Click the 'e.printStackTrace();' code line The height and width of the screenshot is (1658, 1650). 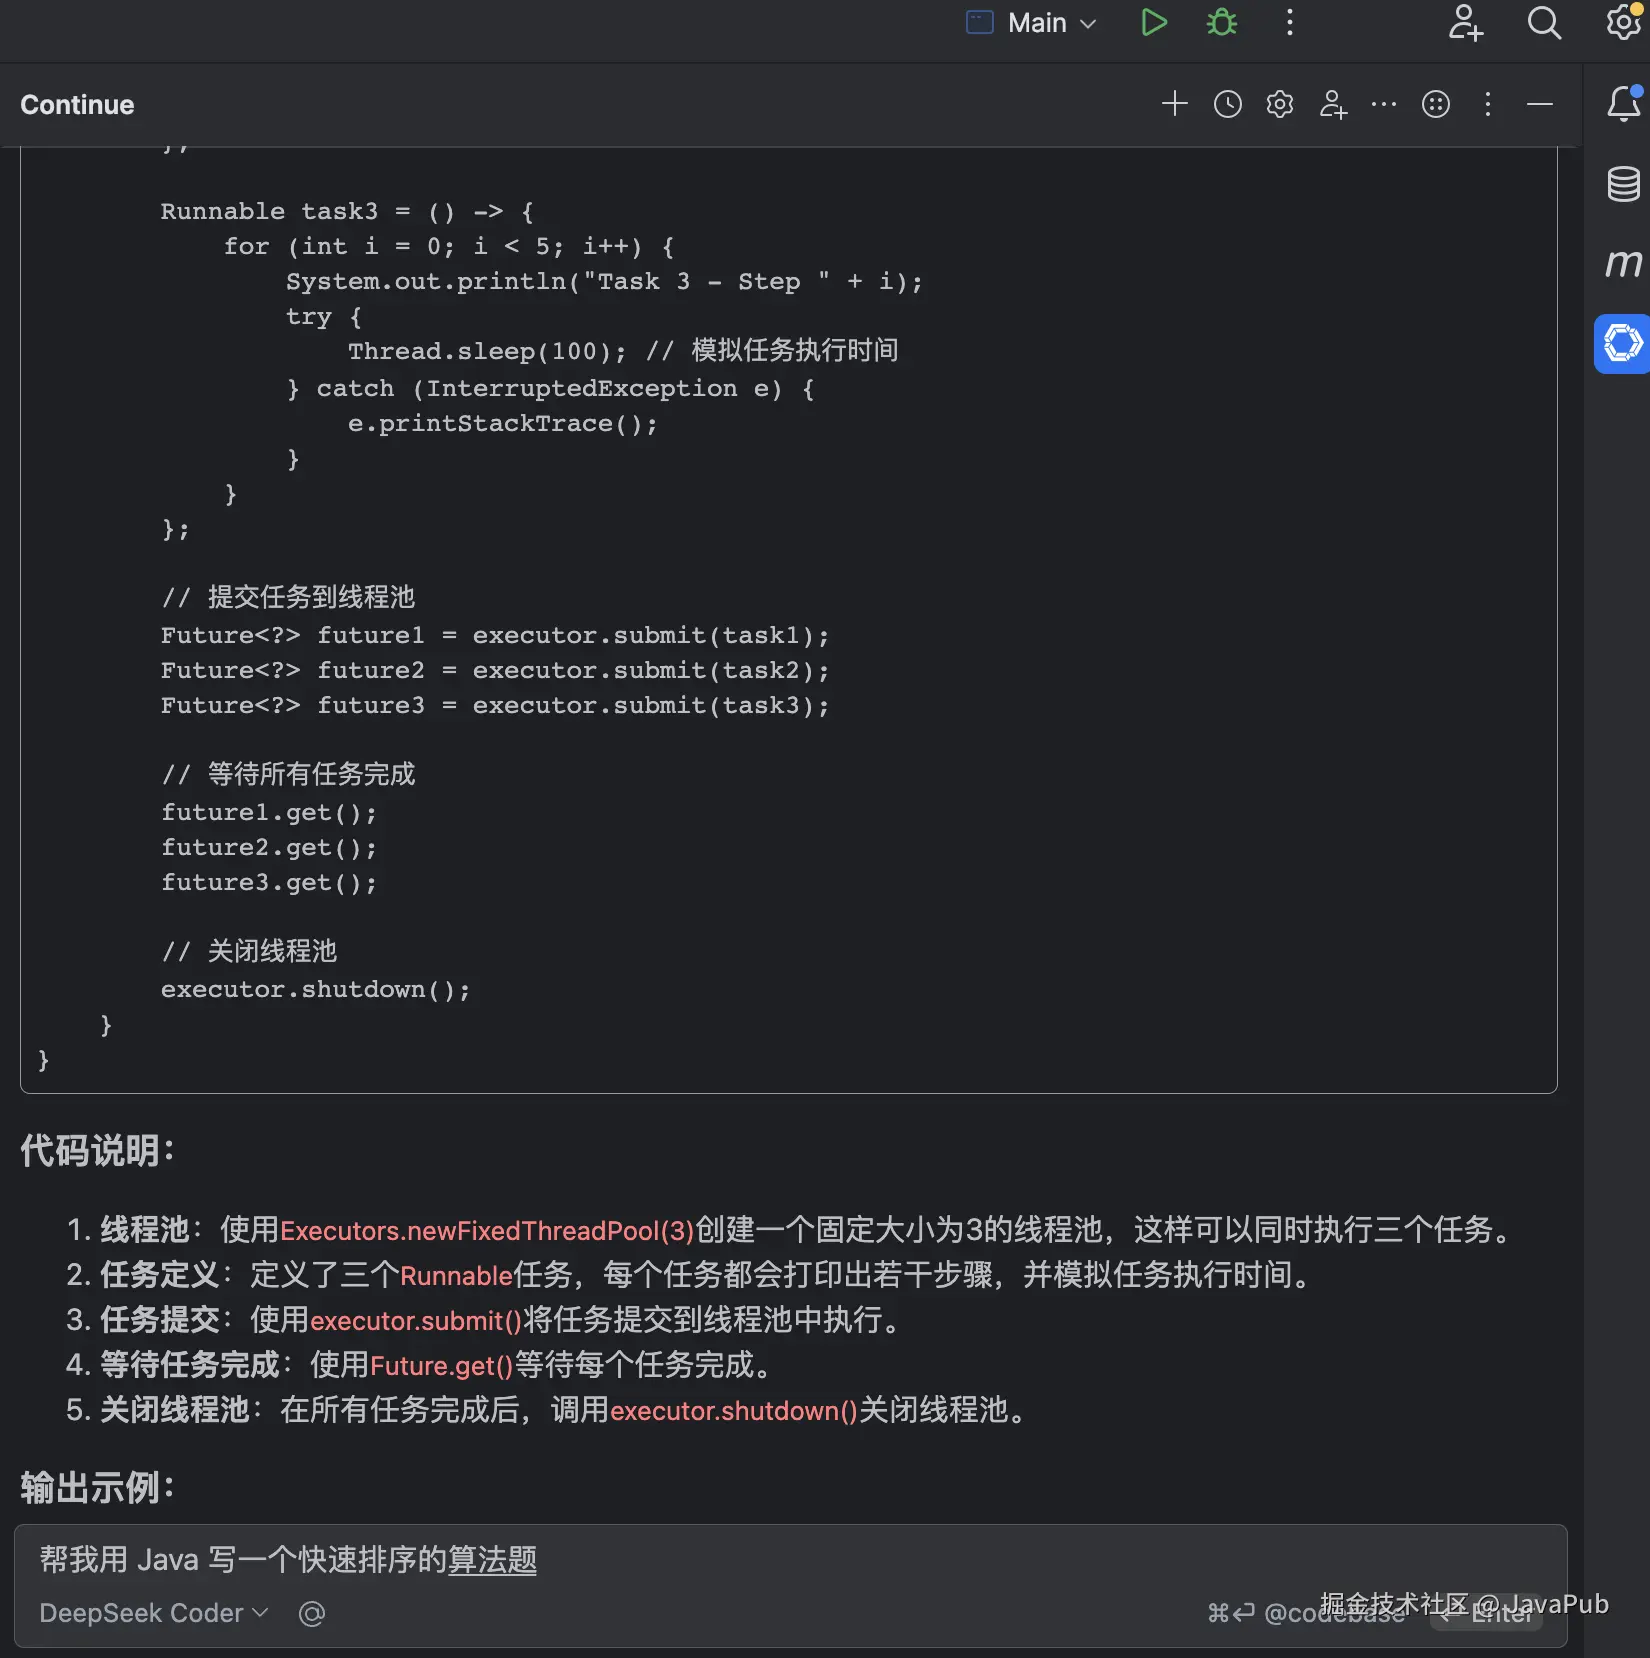click(x=503, y=423)
